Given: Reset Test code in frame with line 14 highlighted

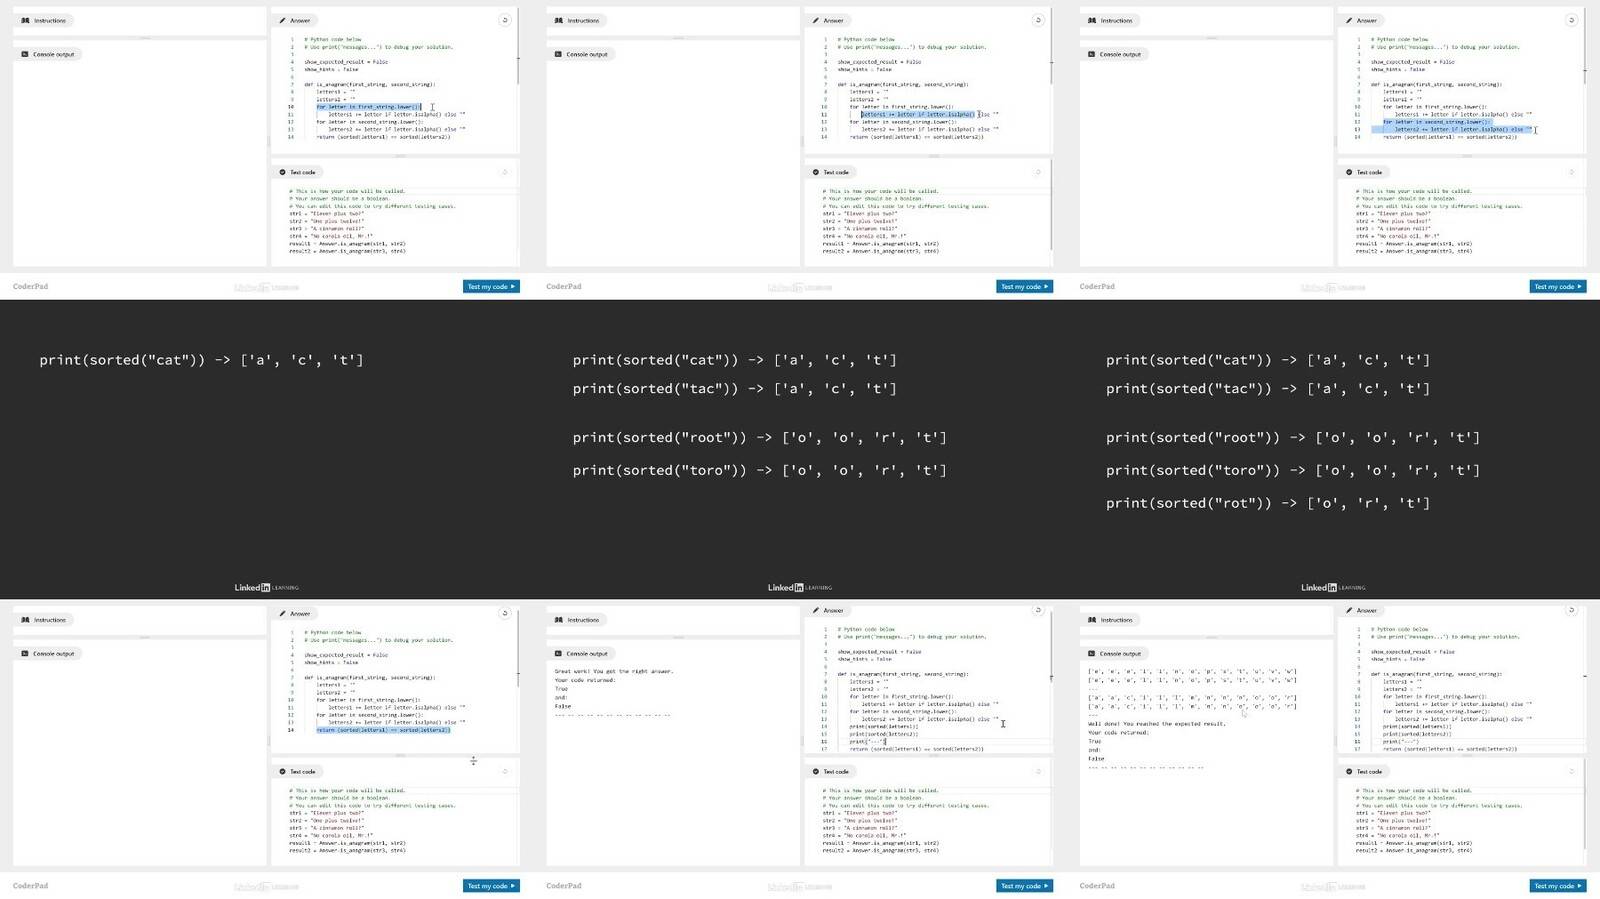Looking at the screenshot, I should click(x=505, y=771).
